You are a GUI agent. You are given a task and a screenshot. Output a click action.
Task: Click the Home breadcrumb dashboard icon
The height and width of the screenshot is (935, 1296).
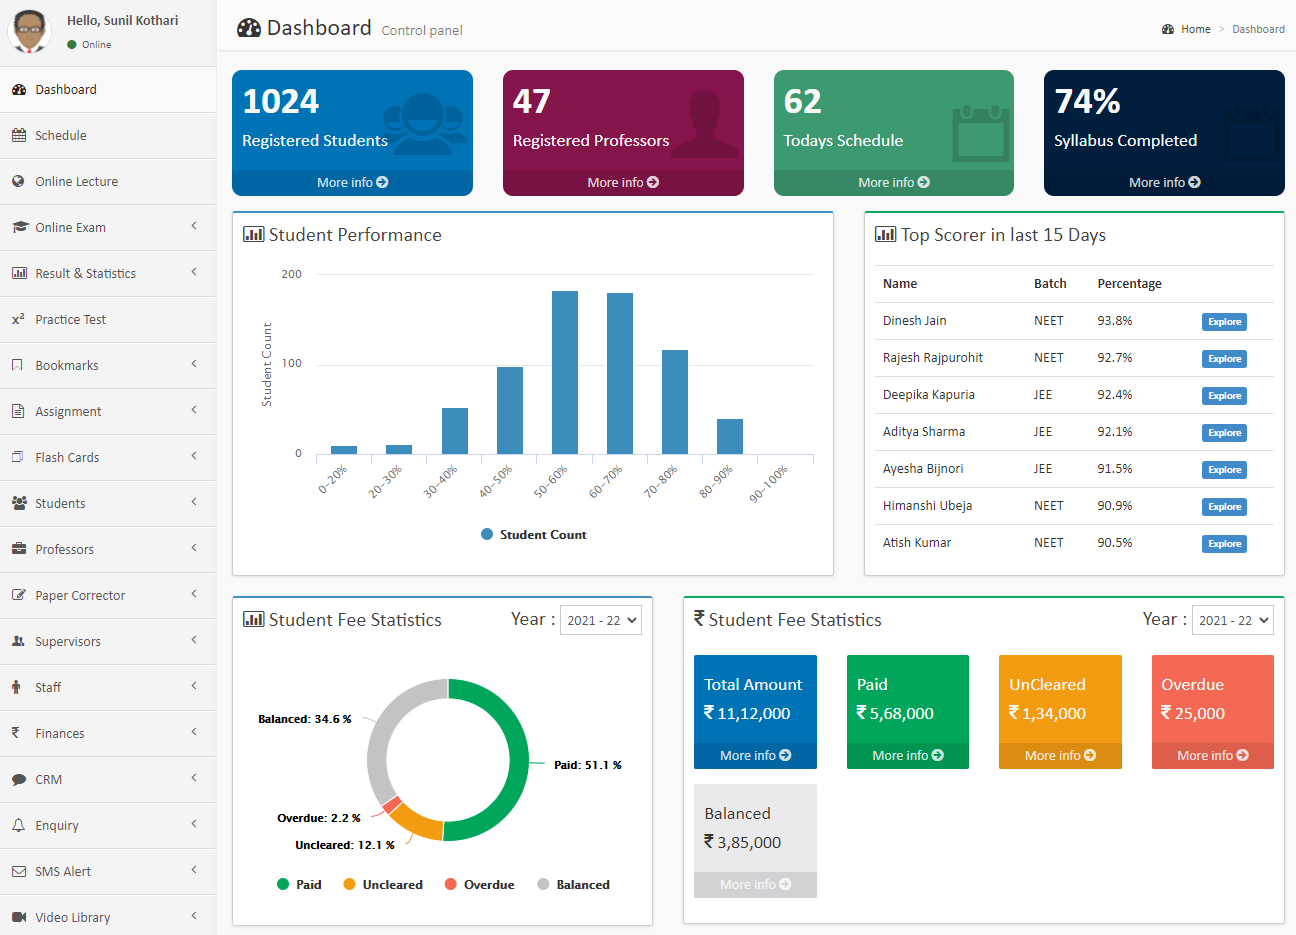pyautogui.click(x=1168, y=29)
